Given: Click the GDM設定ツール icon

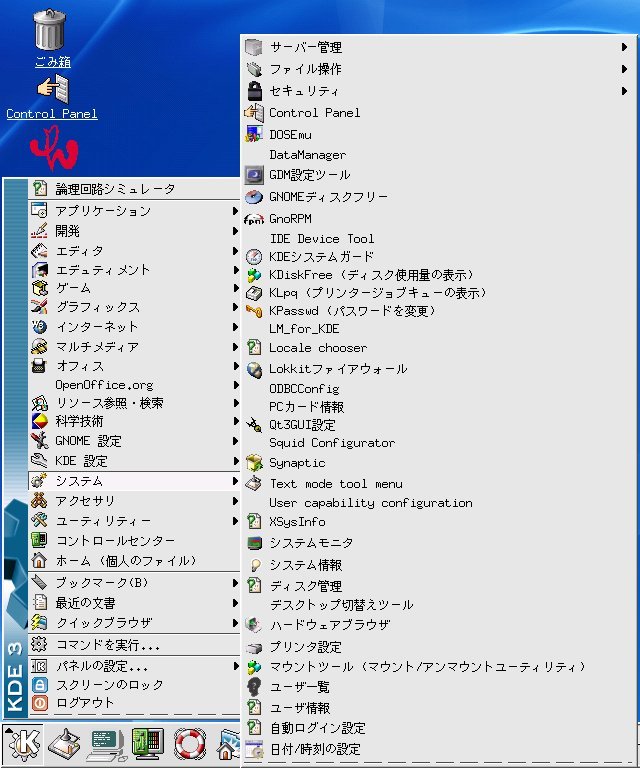Looking at the screenshot, I should click(254, 175).
